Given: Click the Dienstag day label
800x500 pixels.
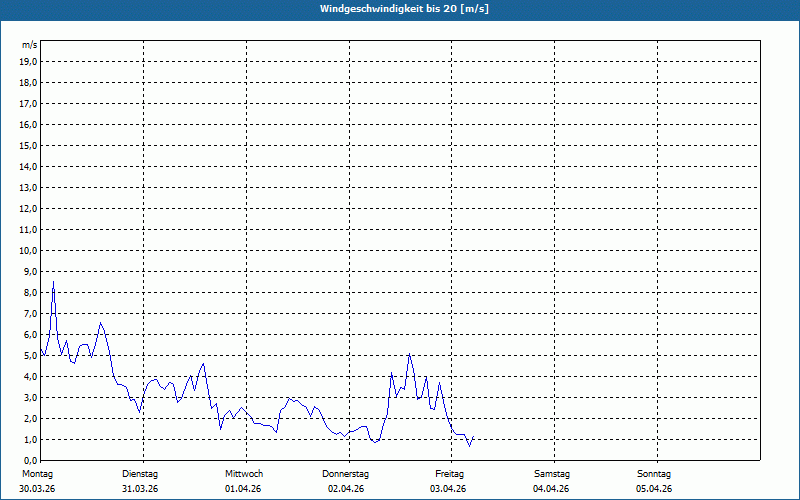Looking at the screenshot, I should tap(140, 473).
